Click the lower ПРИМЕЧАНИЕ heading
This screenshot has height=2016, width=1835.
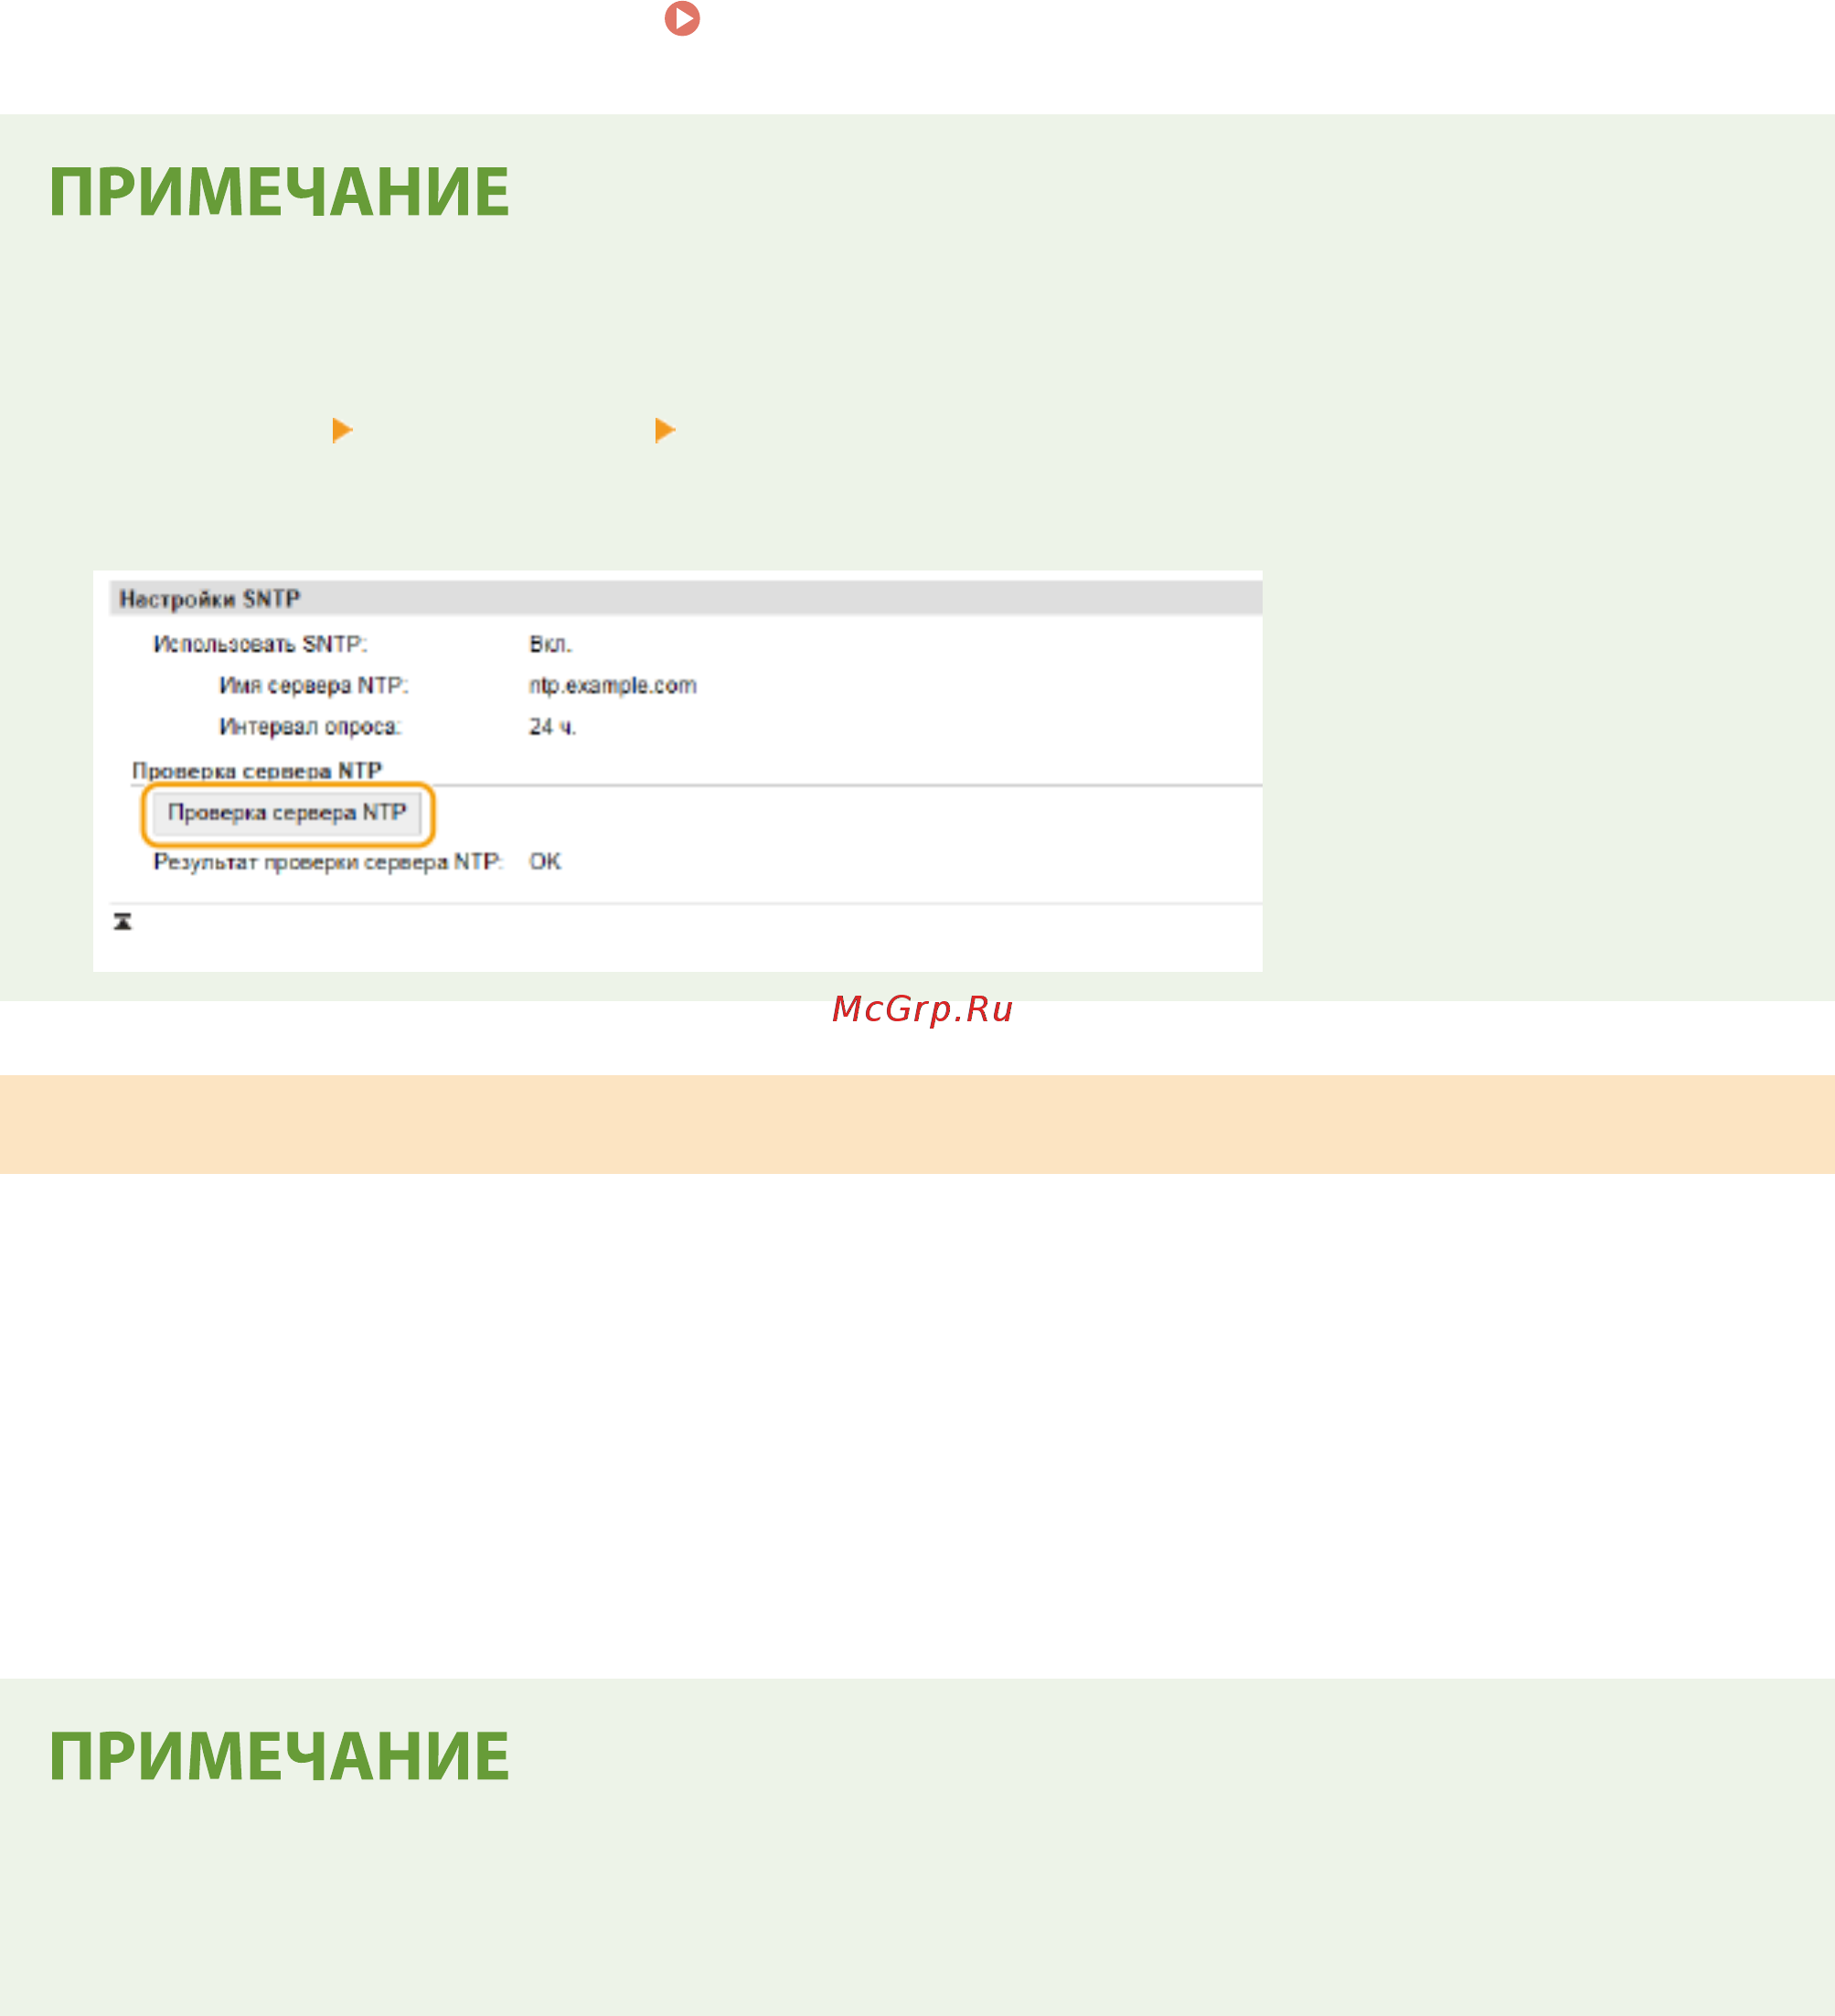tap(279, 1756)
